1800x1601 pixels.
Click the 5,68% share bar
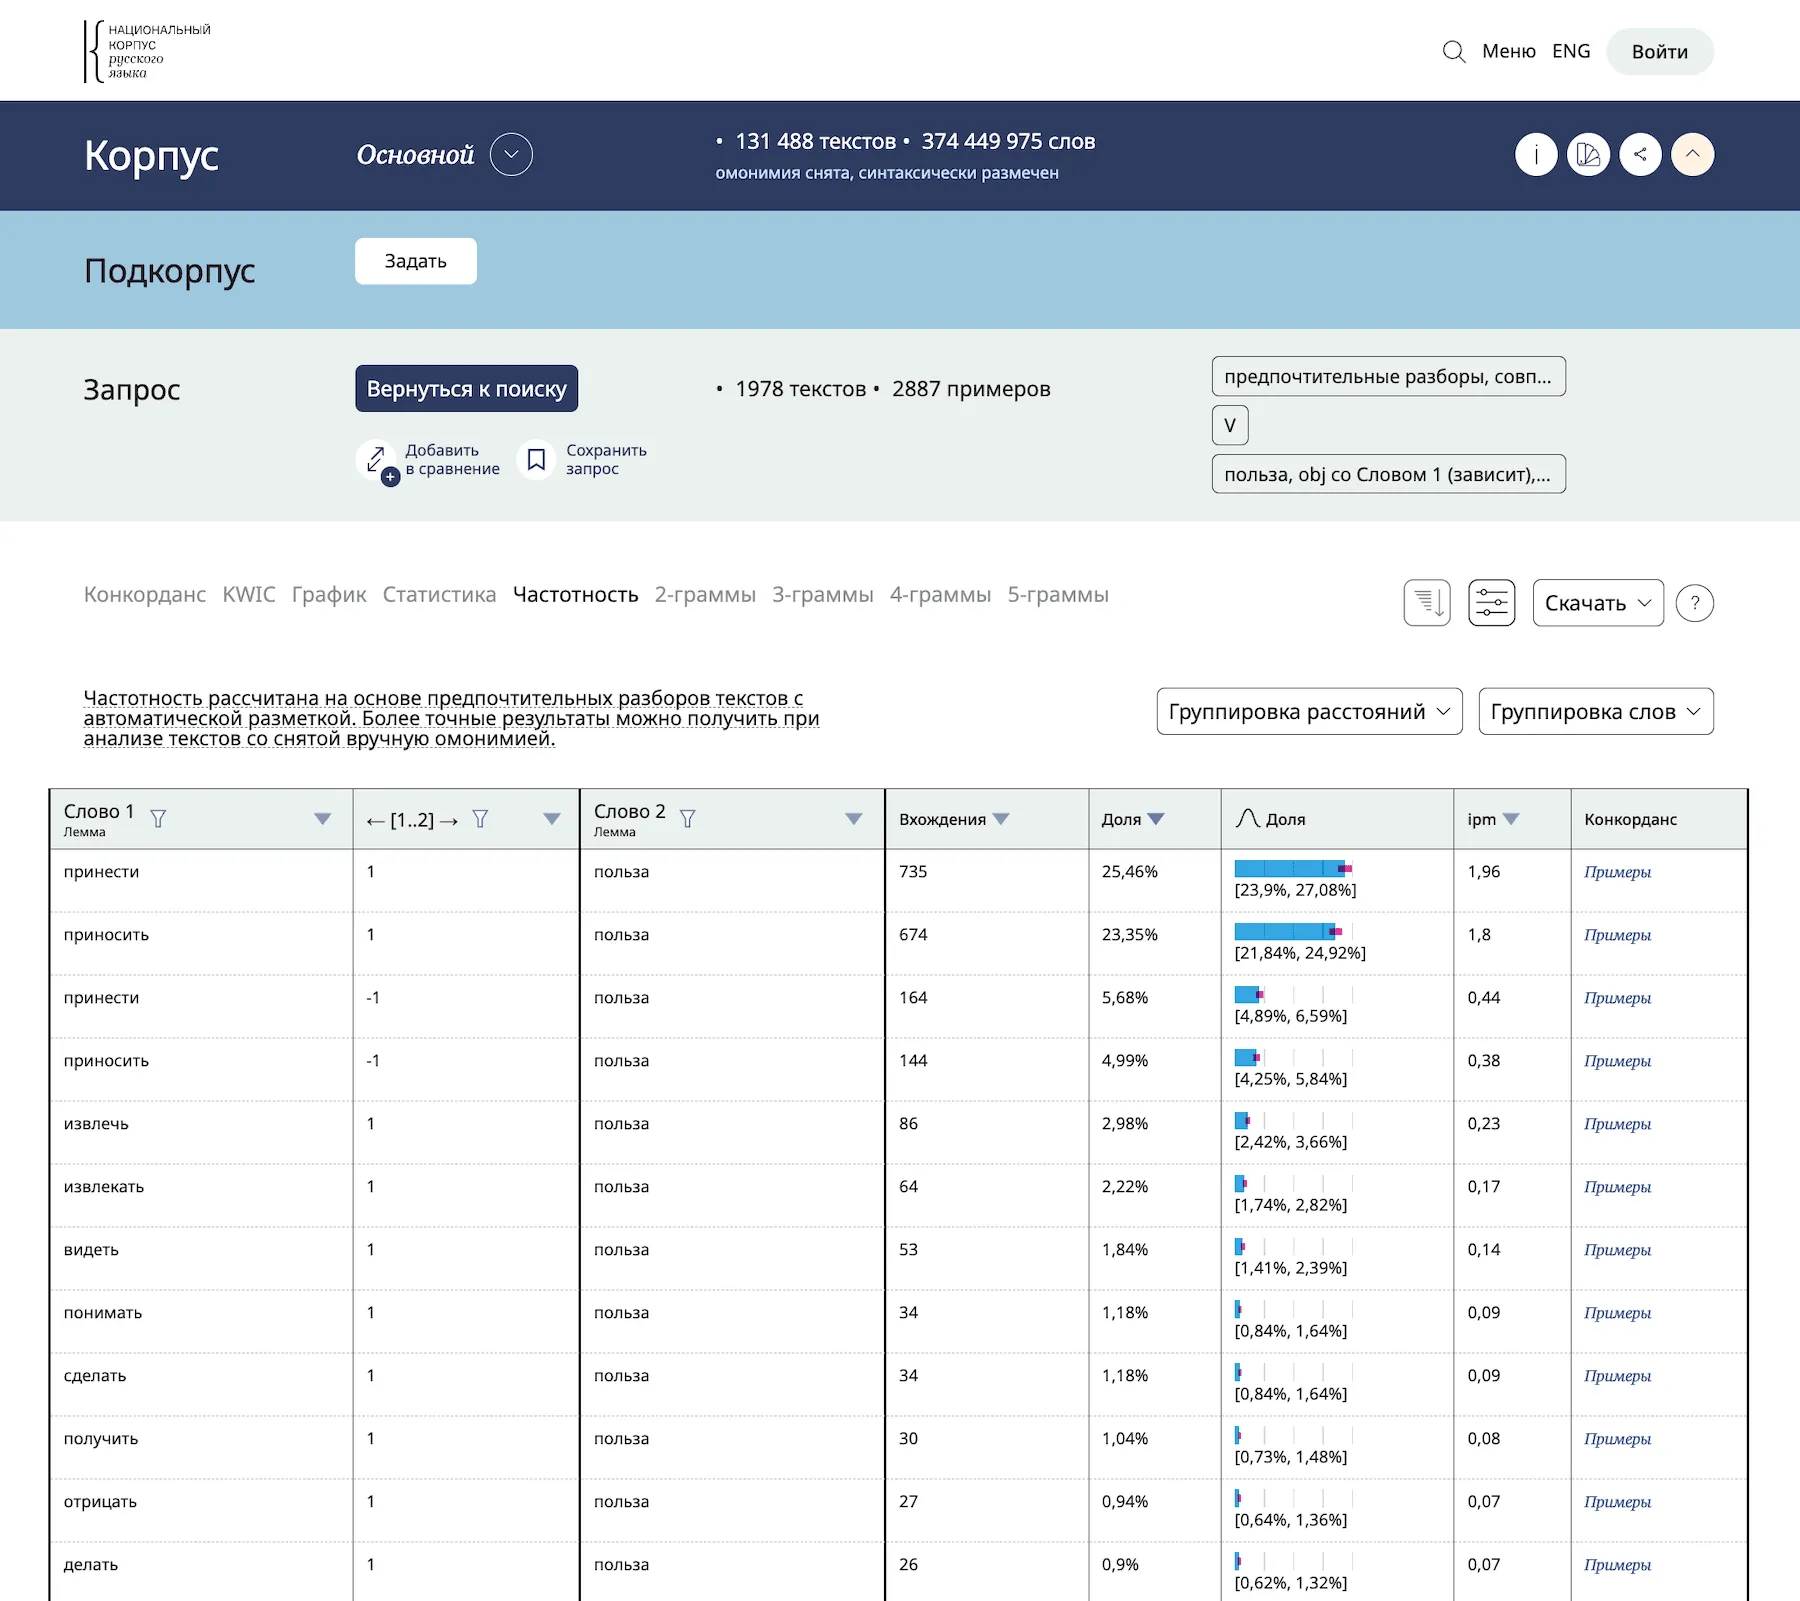pyautogui.click(x=1249, y=995)
